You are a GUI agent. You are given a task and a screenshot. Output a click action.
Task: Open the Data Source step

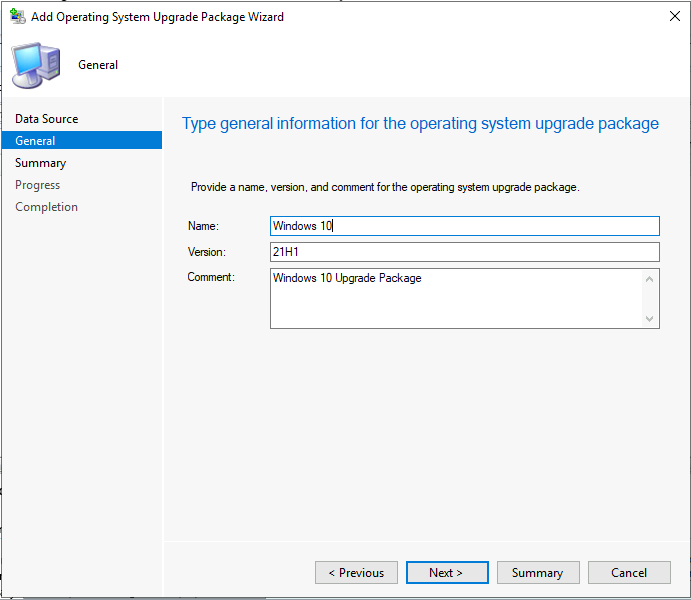[46, 119]
